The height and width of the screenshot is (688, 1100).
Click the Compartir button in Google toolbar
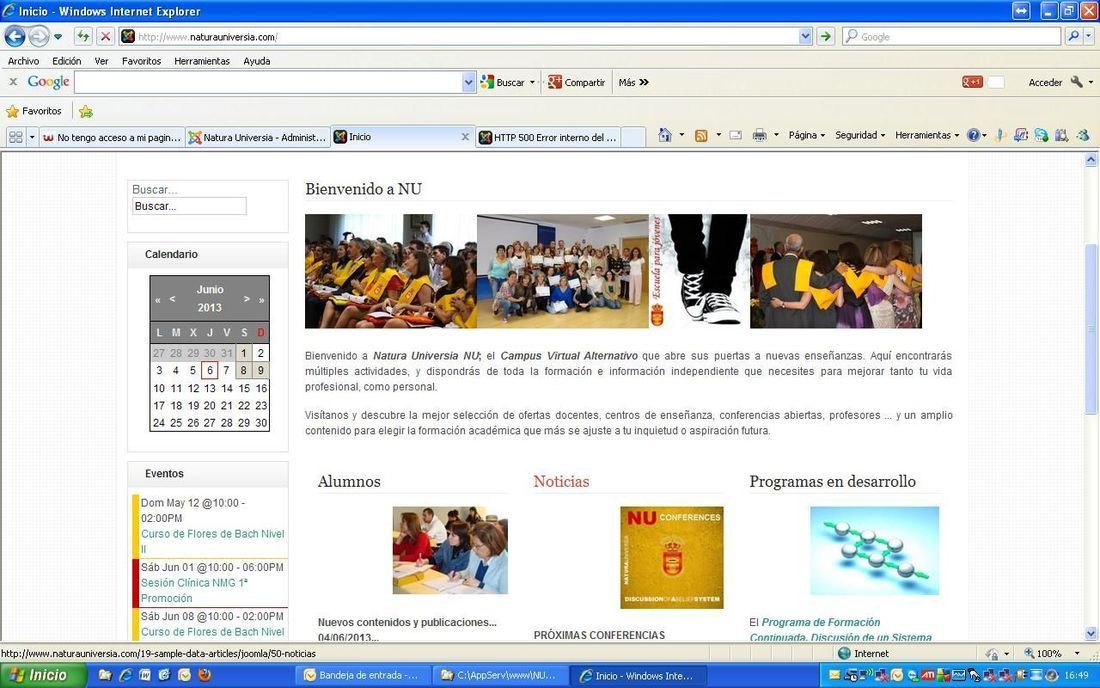coord(577,82)
